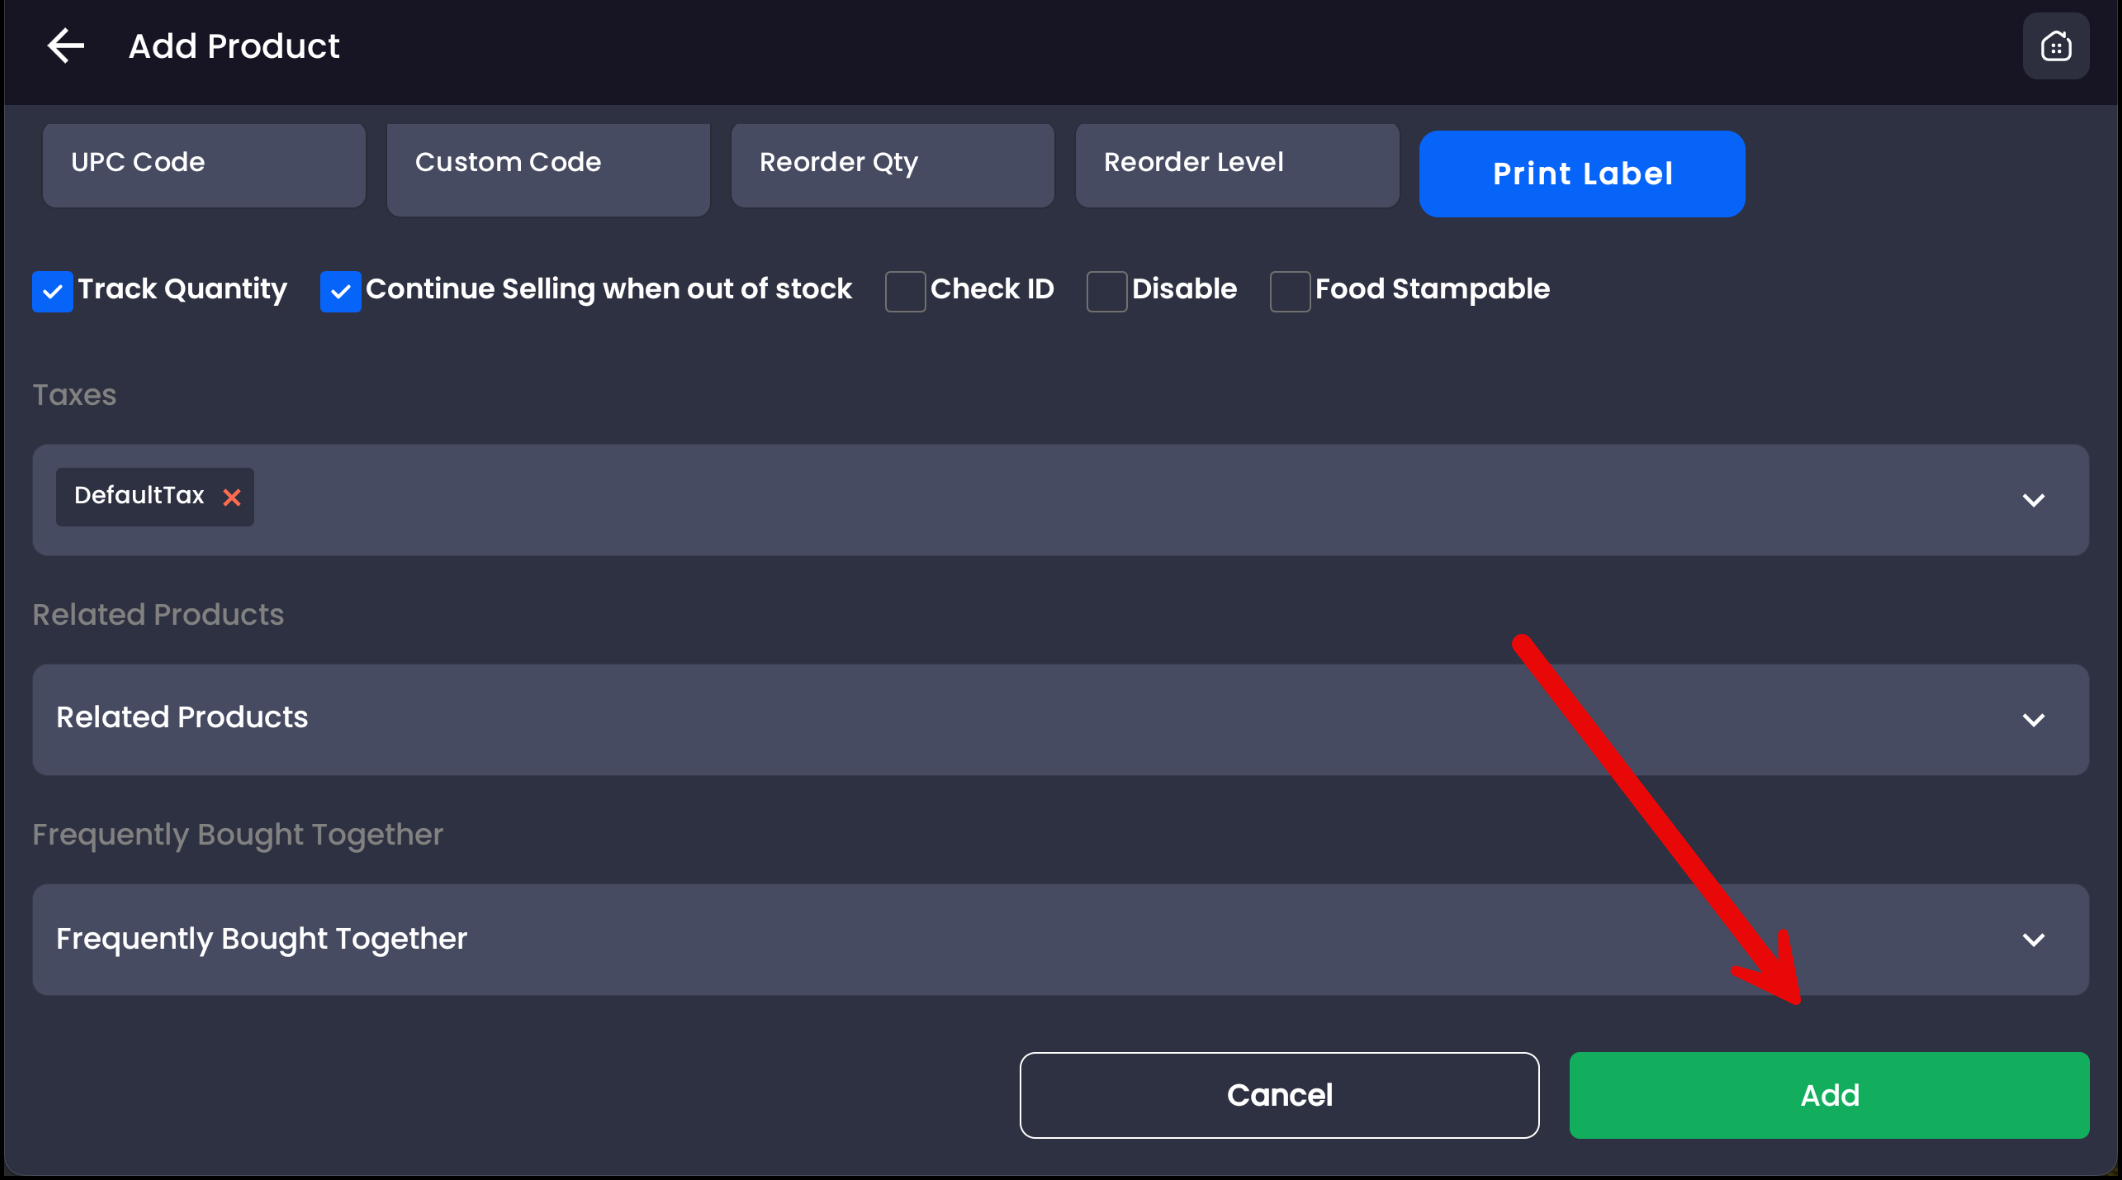
Task: Click the Related Products placeholder text
Action: [182, 717]
